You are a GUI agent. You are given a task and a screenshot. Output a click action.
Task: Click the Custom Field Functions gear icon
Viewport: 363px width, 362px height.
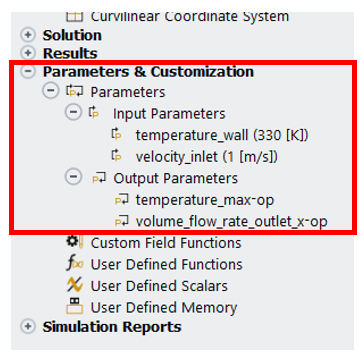(74, 242)
